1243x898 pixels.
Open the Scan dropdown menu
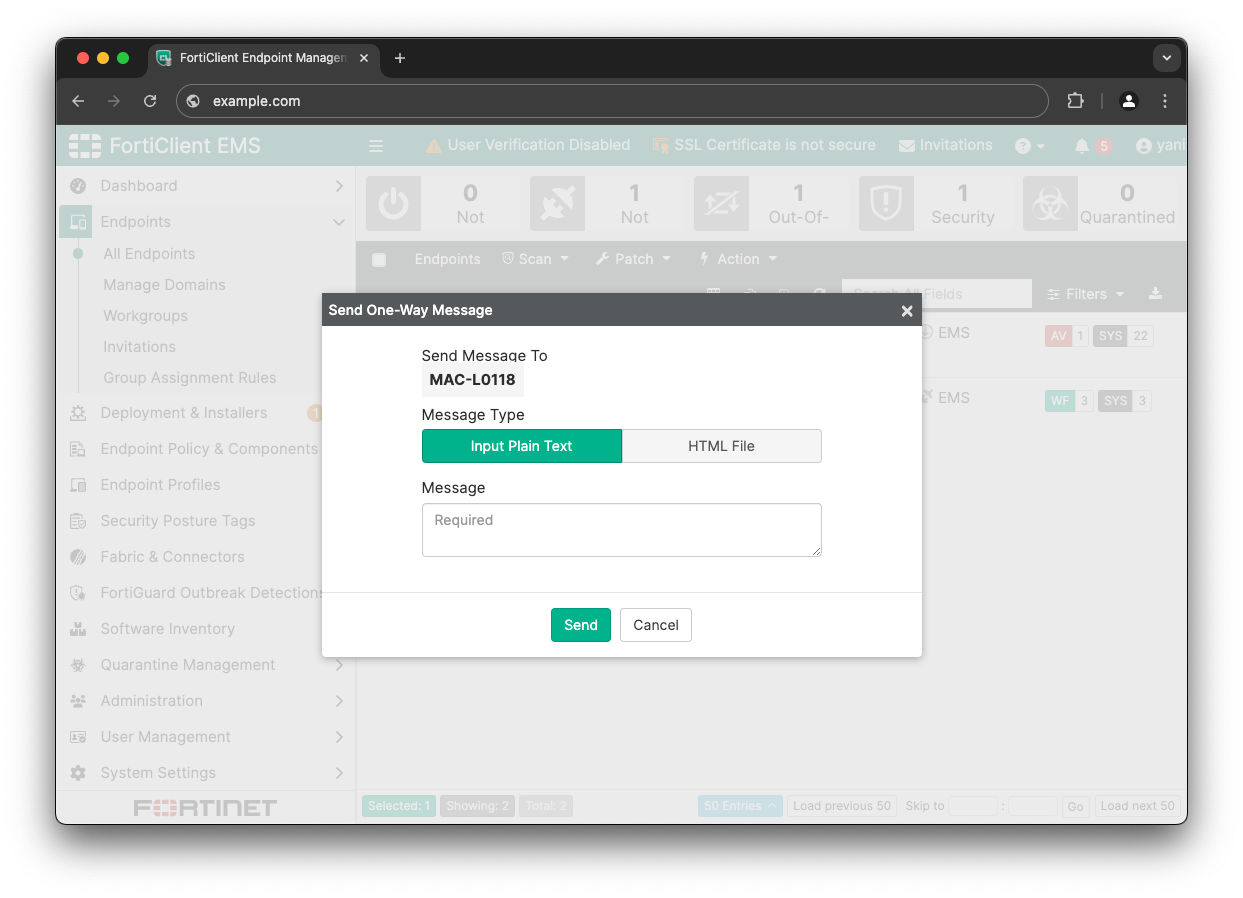pos(536,259)
